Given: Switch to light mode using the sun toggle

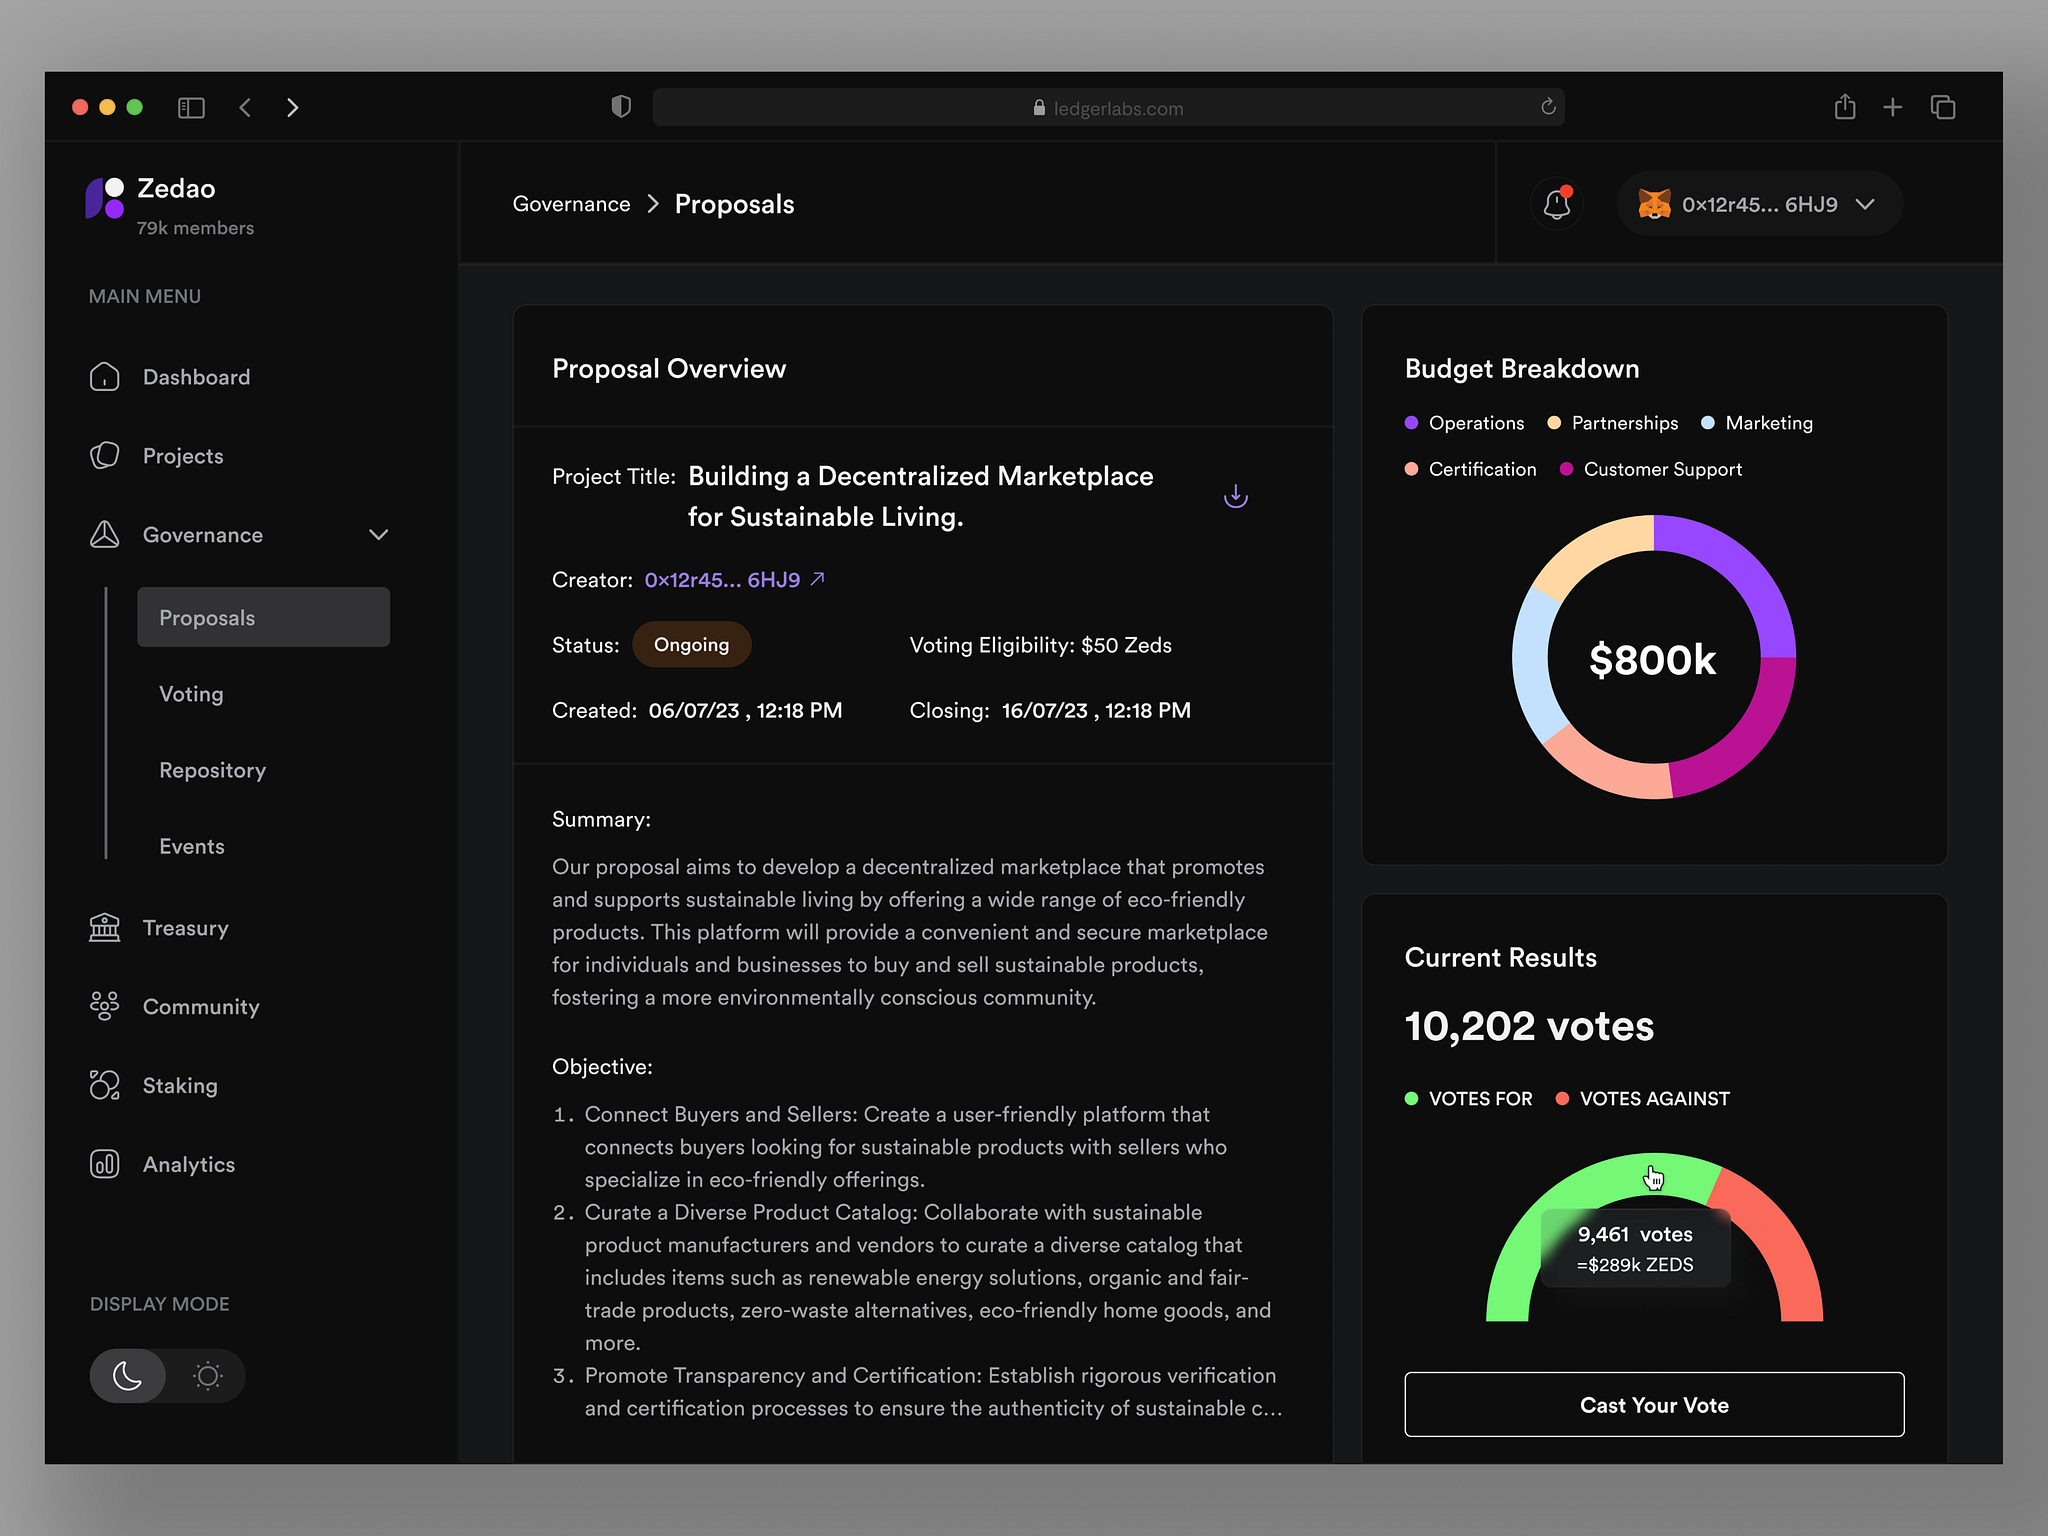Looking at the screenshot, I should coord(207,1375).
